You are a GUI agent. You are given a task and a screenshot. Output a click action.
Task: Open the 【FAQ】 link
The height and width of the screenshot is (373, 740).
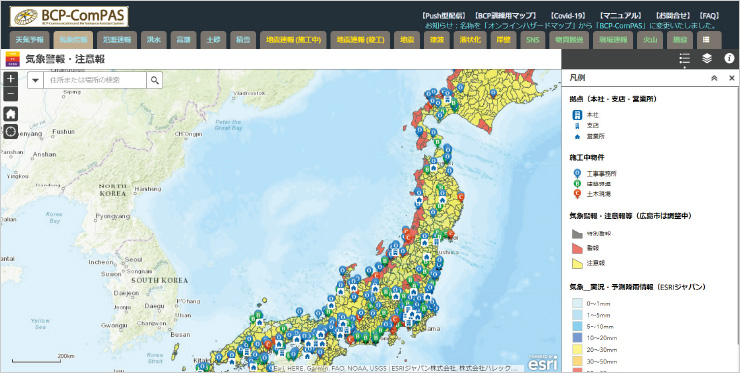point(709,16)
